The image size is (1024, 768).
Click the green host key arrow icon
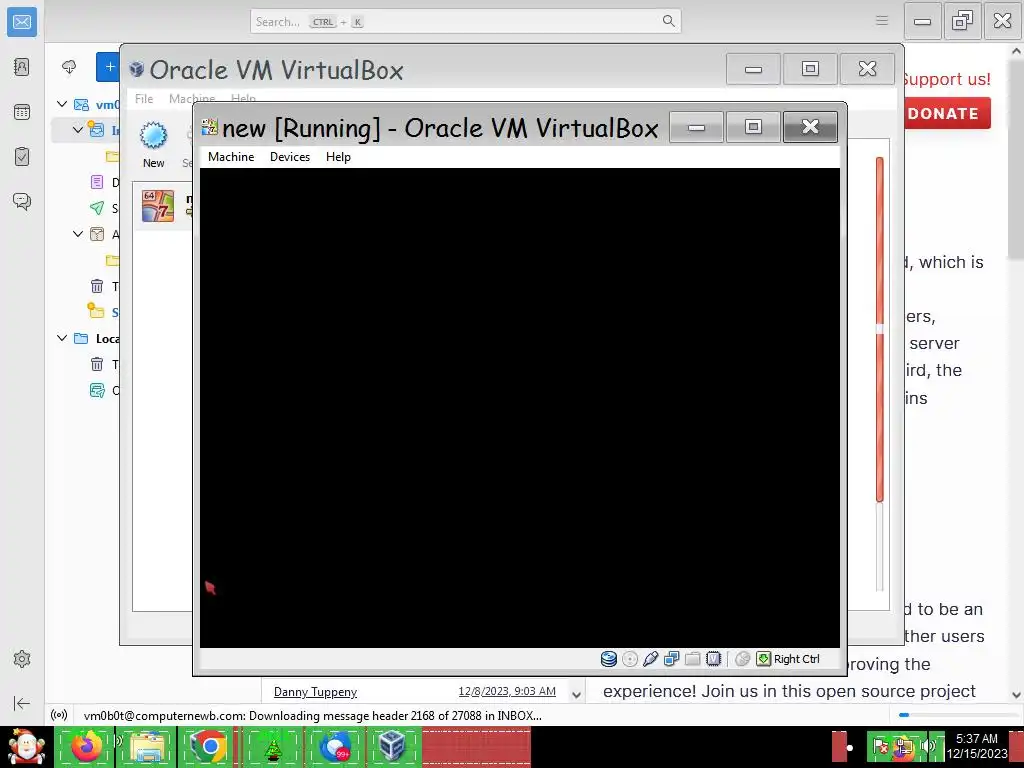coord(763,659)
